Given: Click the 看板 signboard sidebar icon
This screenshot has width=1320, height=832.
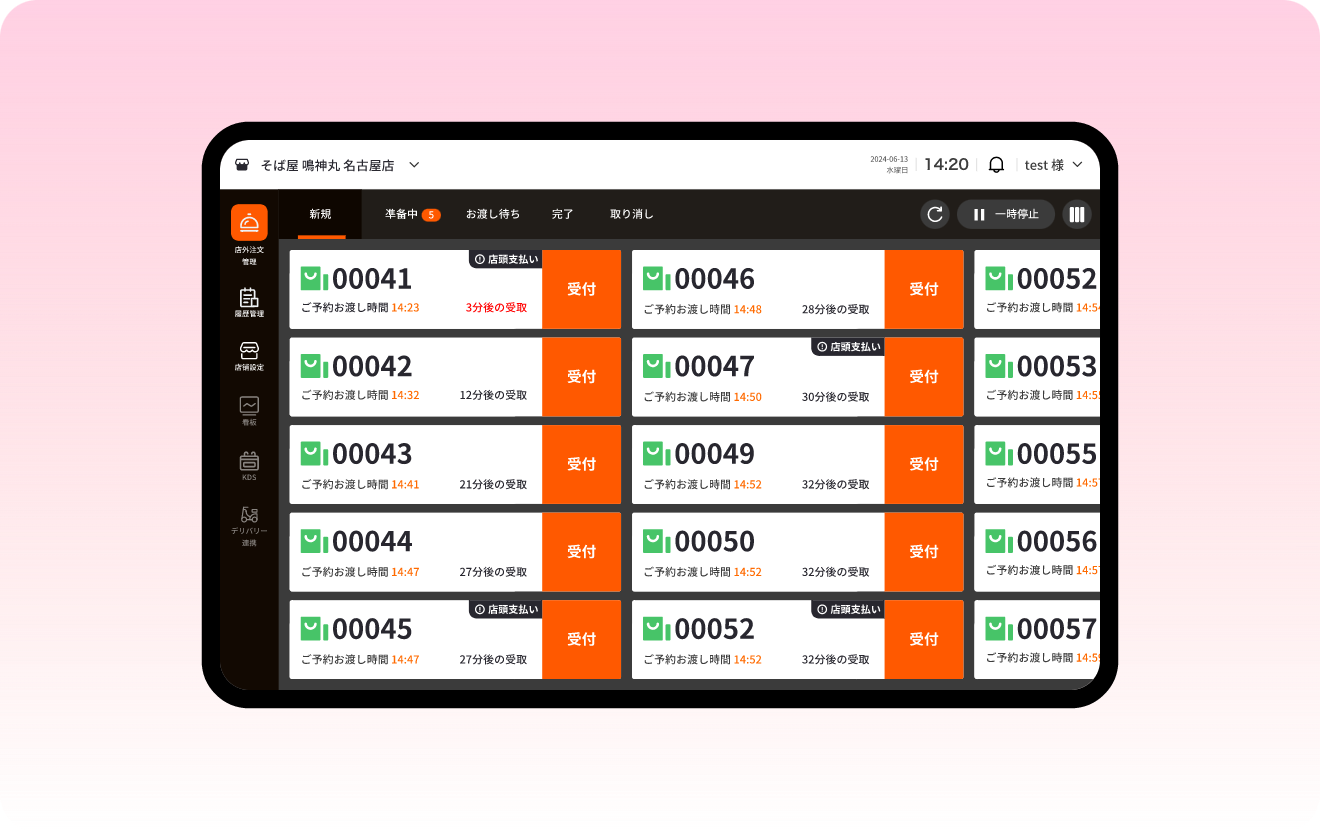Looking at the screenshot, I should click(x=249, y=405).
